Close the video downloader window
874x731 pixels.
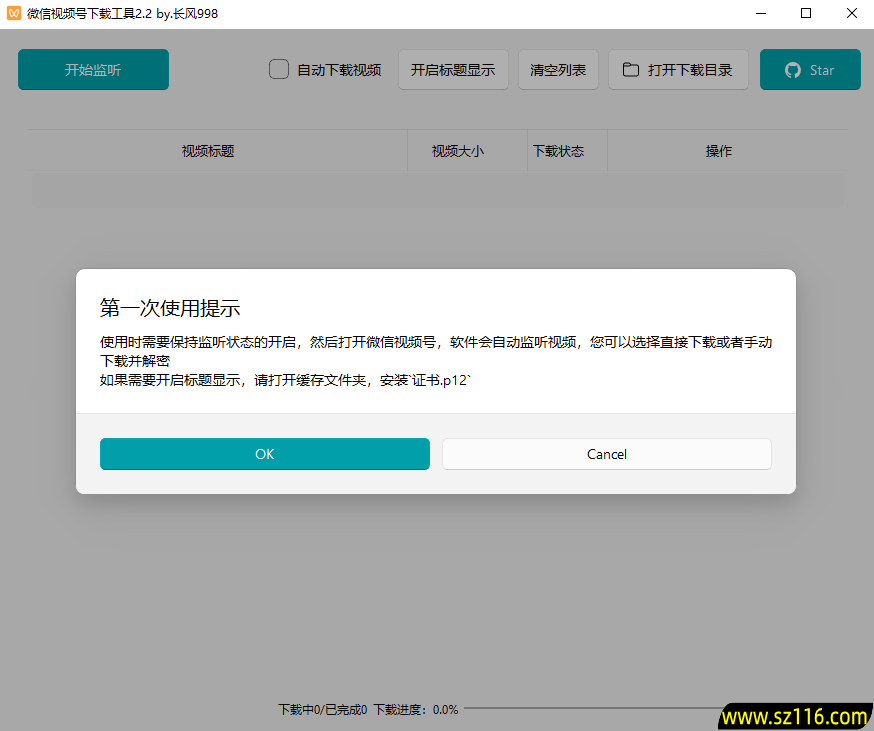pos(851,14)
